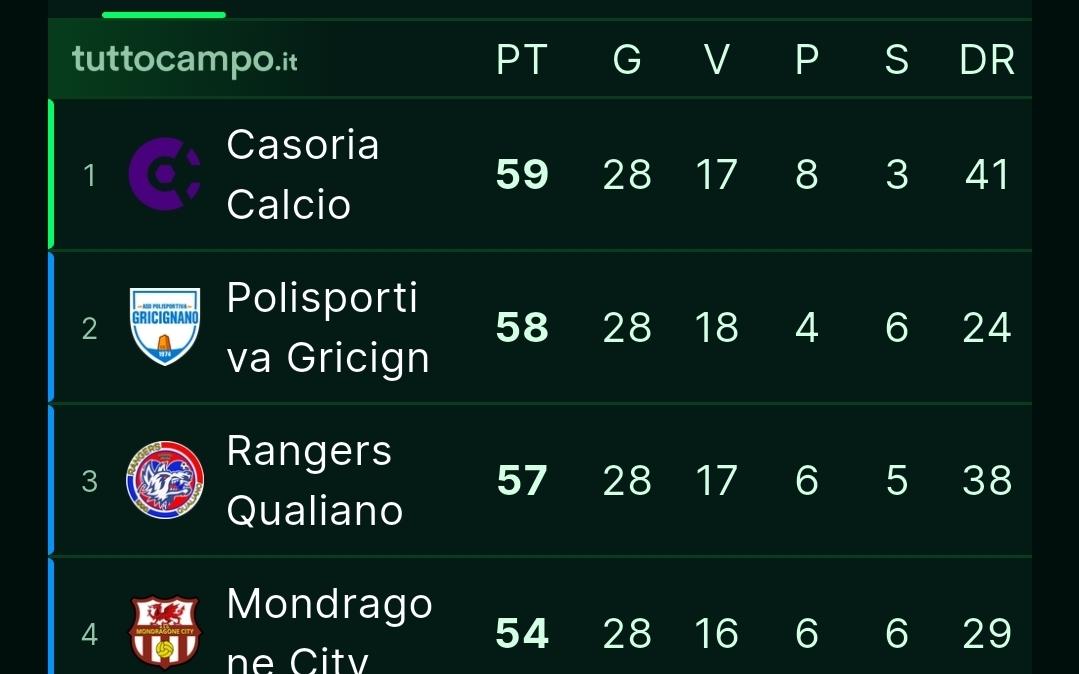
Task: Click the points value 58 for Gricignano
Action: [520, 327]
